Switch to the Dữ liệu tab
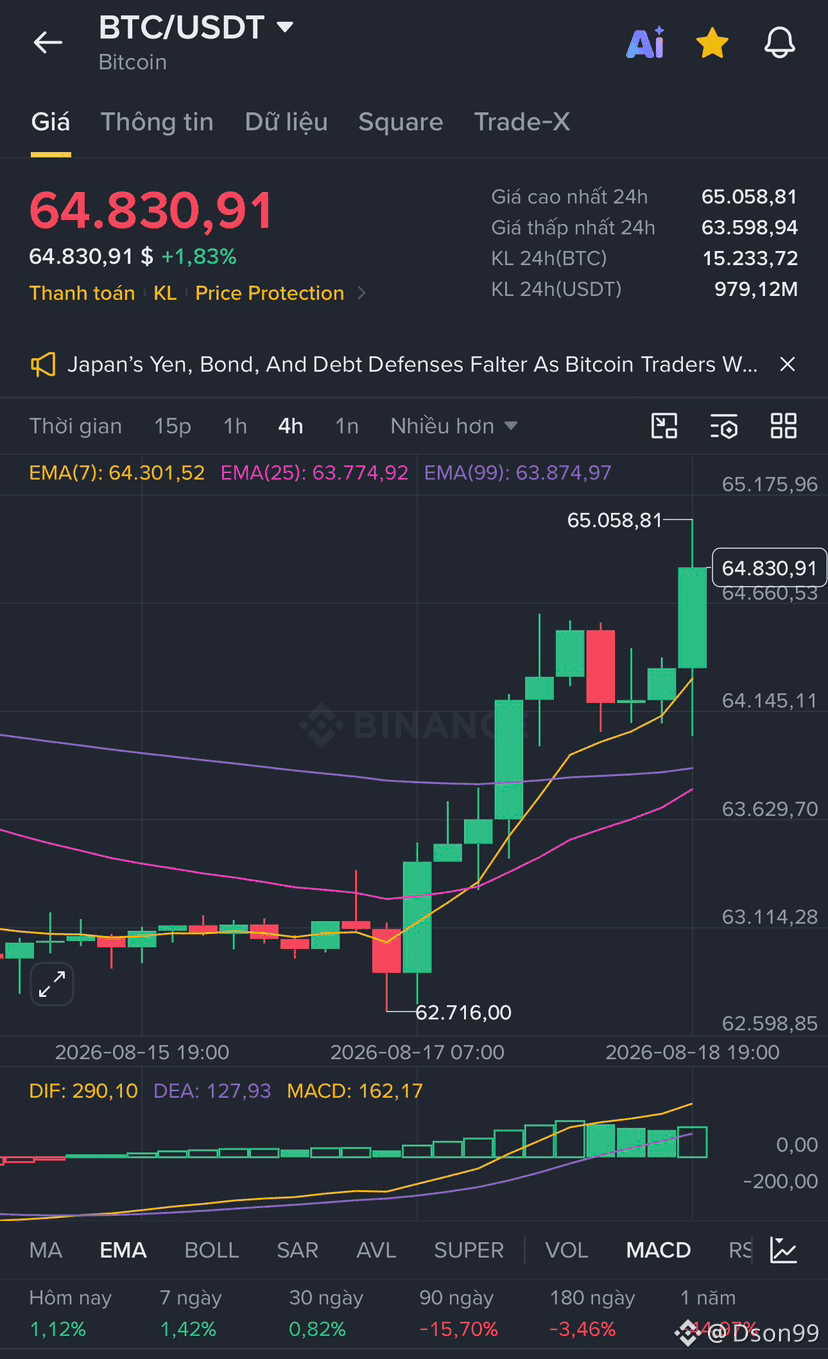828x1359 pixels. coord(286,122)
